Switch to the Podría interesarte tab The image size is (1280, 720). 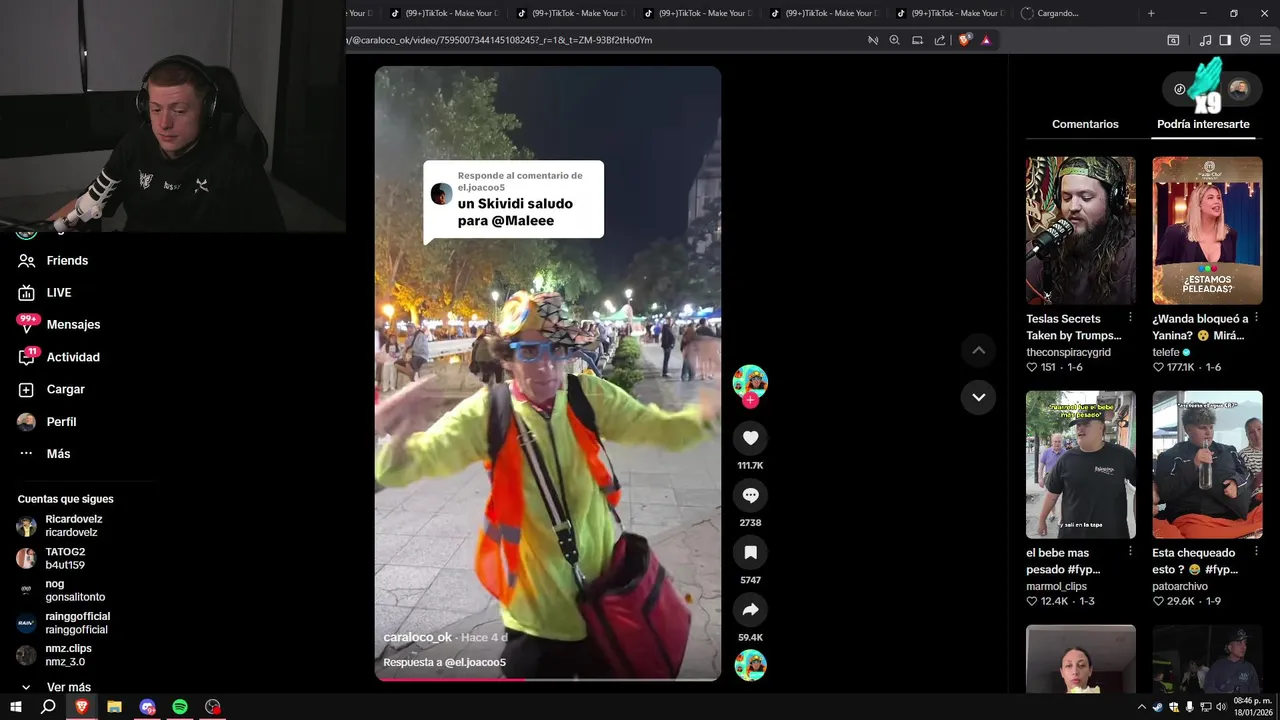(x=1203, y=124)
